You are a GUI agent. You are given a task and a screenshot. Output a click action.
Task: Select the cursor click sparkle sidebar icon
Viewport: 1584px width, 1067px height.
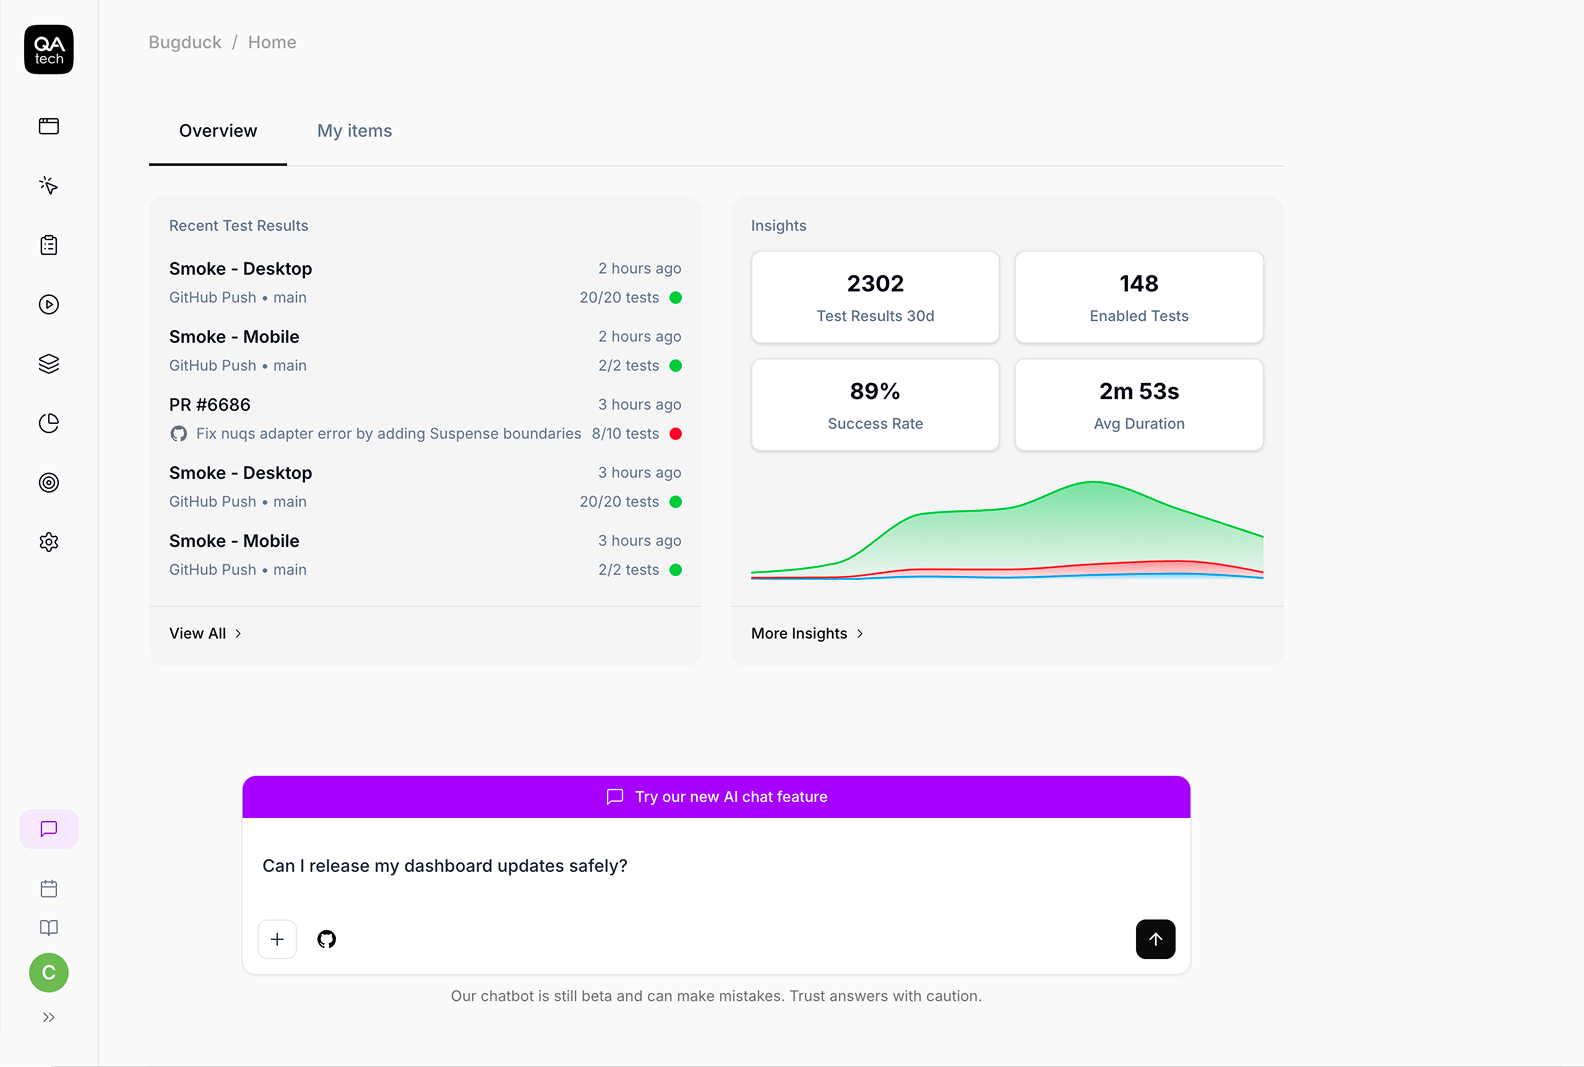click(49, 185)
